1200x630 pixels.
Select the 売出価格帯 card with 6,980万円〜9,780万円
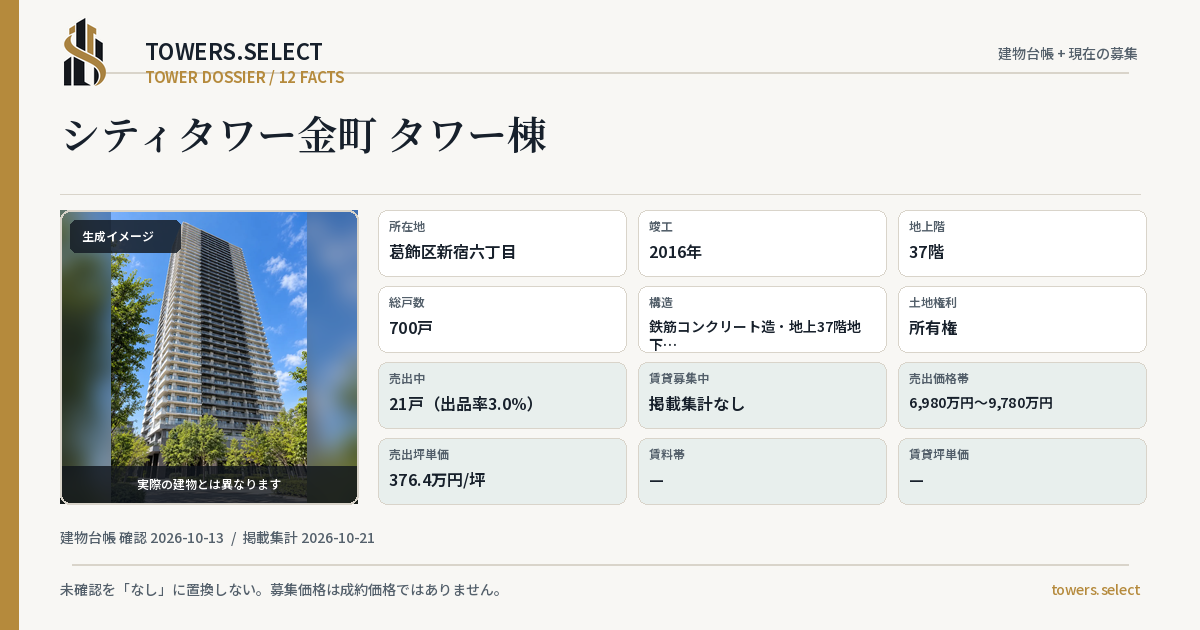click(1022, 395)
